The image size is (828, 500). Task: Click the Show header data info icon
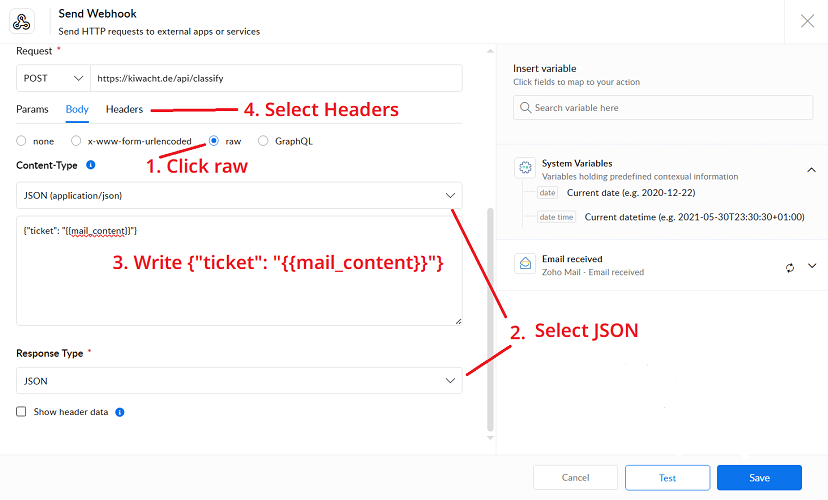coord(120,412)
